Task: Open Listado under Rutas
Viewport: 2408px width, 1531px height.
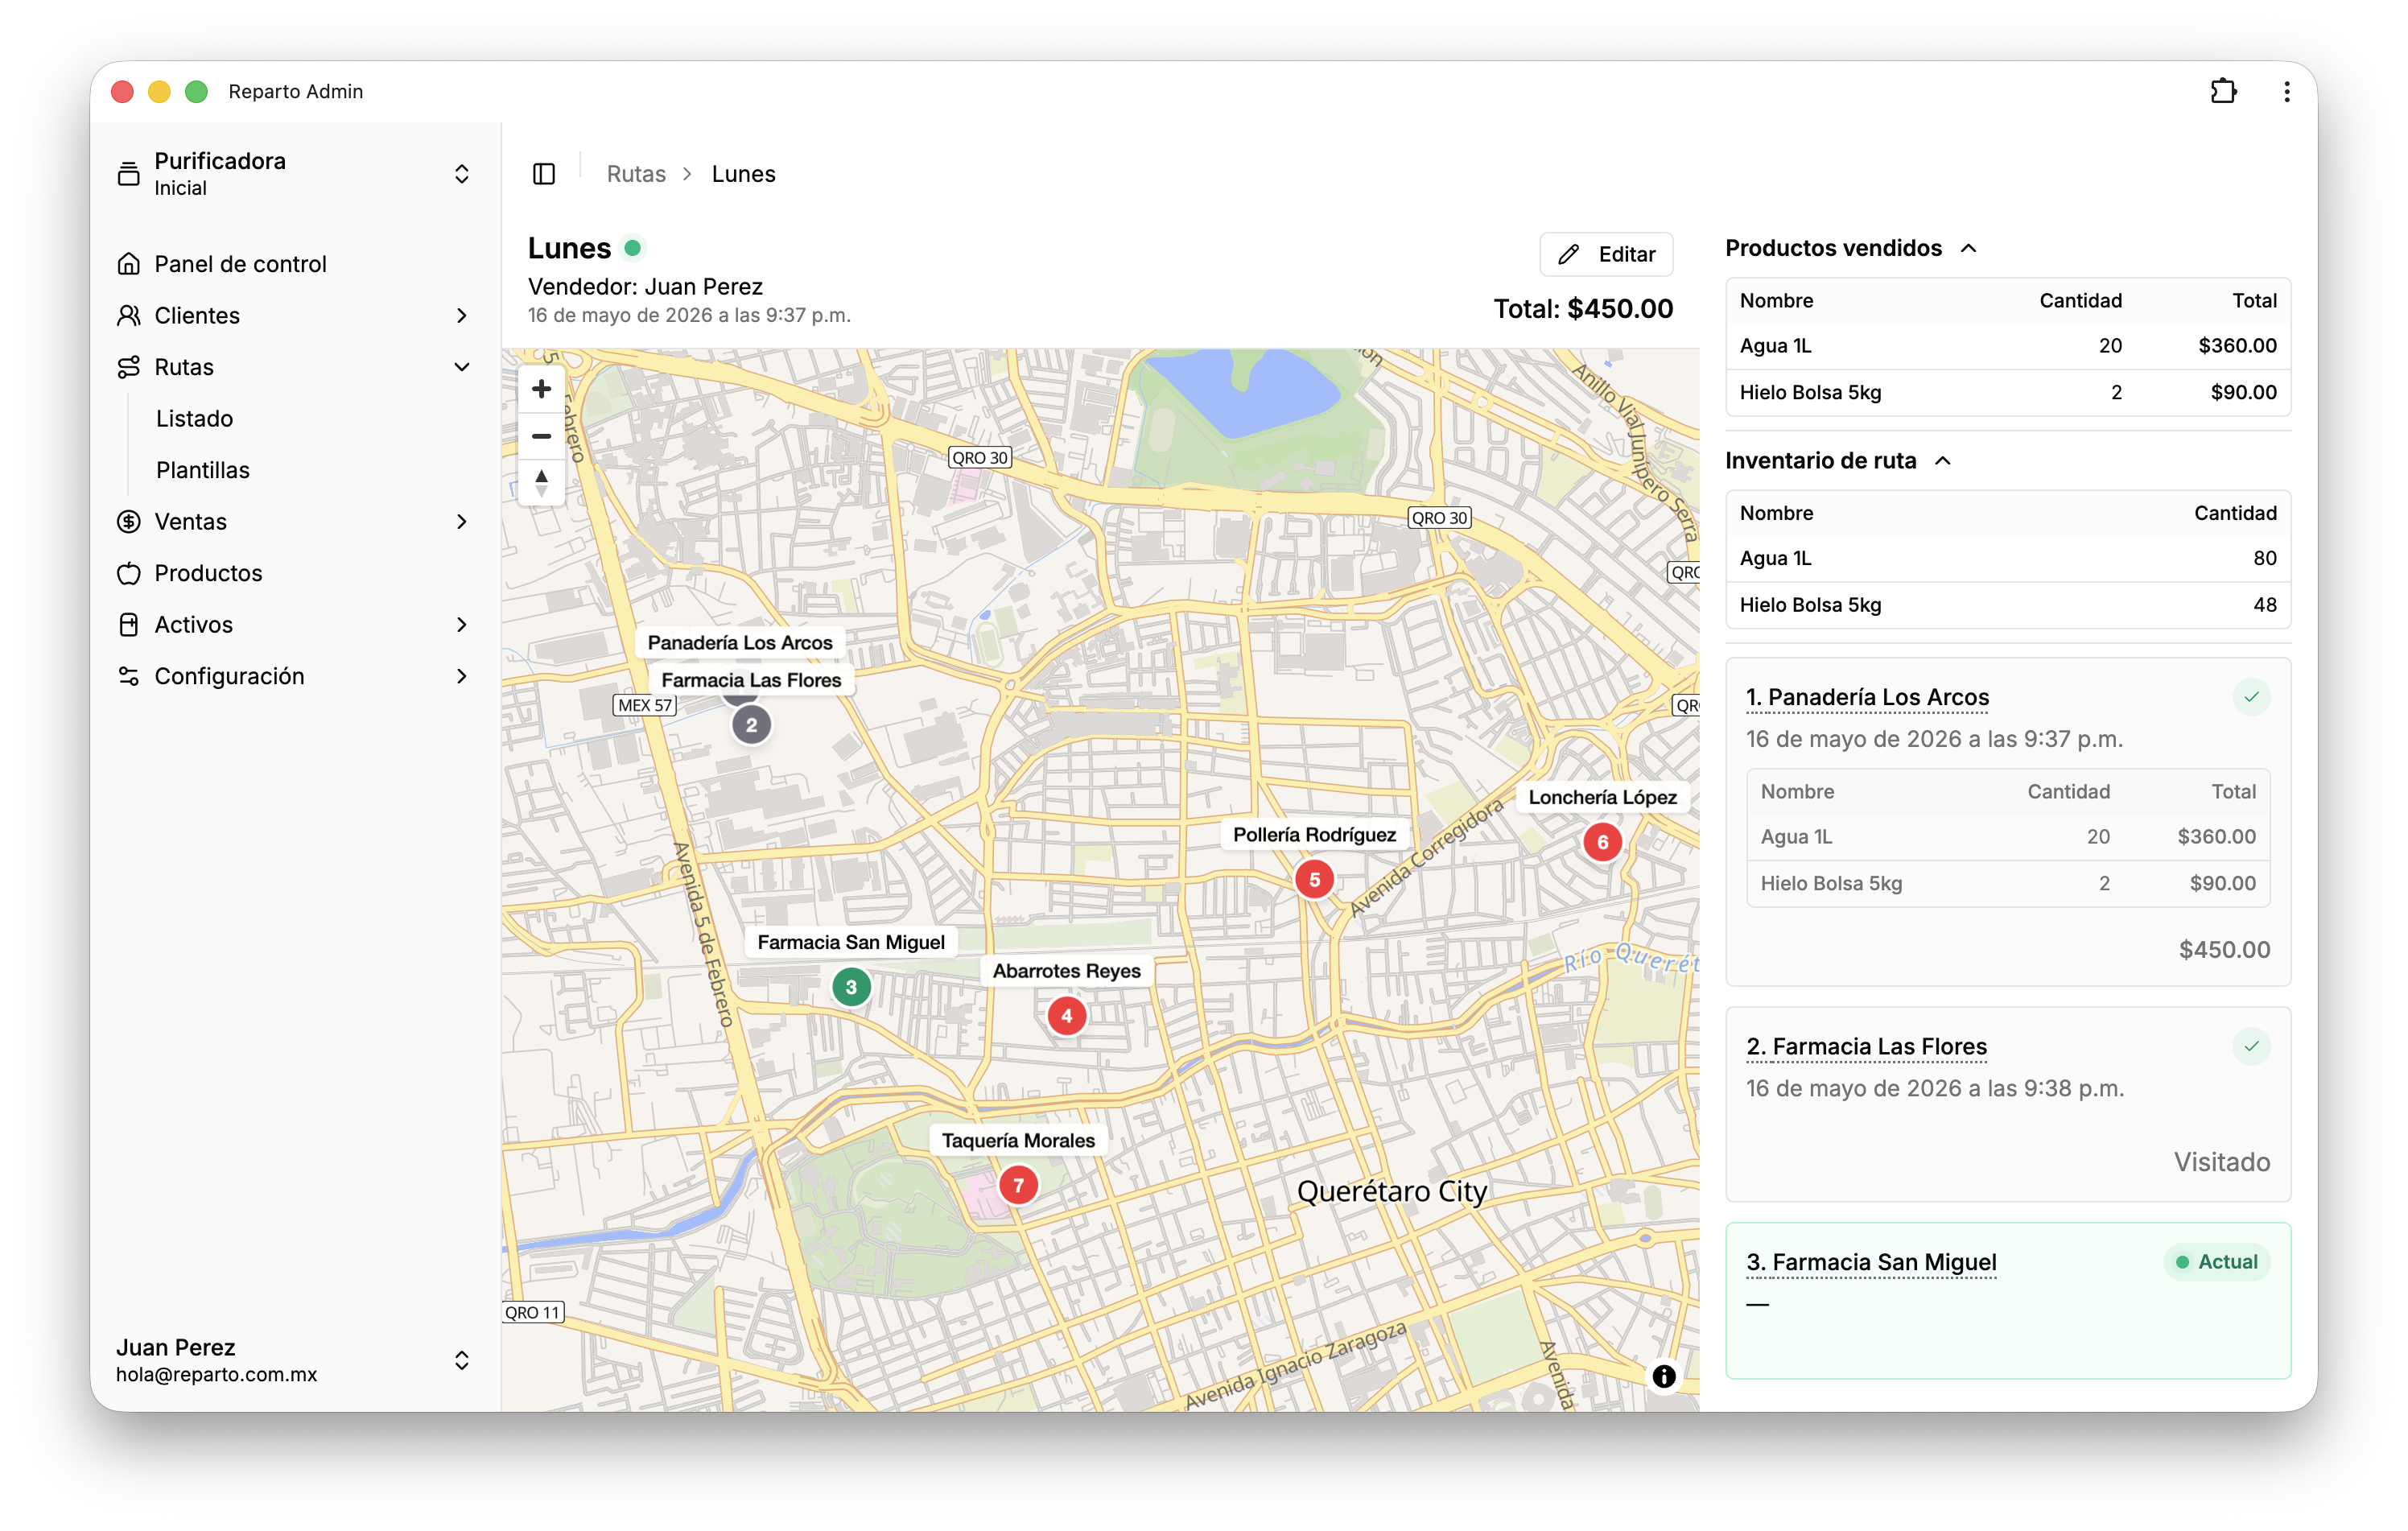Action: pos(194,419)
